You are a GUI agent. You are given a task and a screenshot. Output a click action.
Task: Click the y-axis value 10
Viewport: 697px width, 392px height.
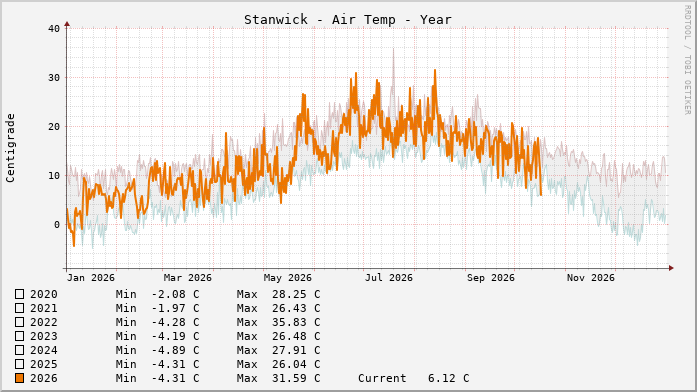(54, 176)
